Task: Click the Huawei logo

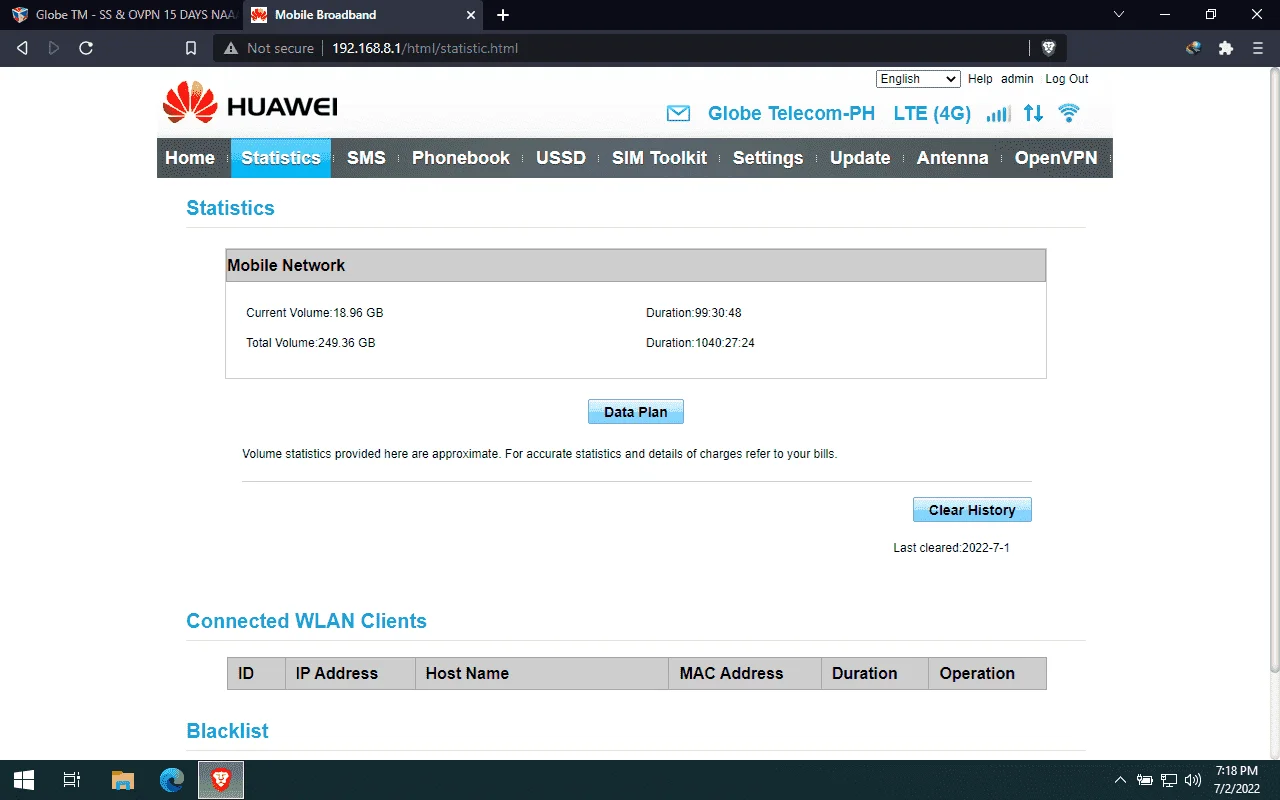Action: 250,103
